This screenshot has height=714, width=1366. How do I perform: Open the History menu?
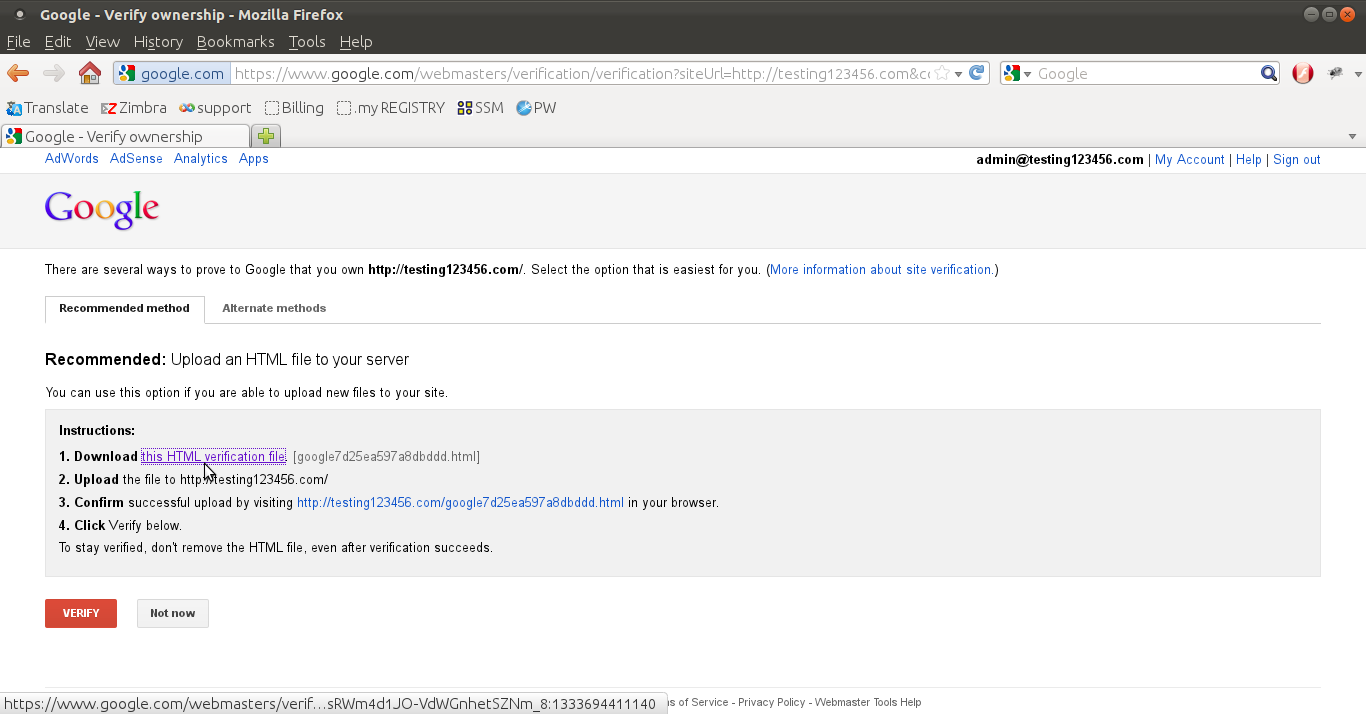point(158,42)
